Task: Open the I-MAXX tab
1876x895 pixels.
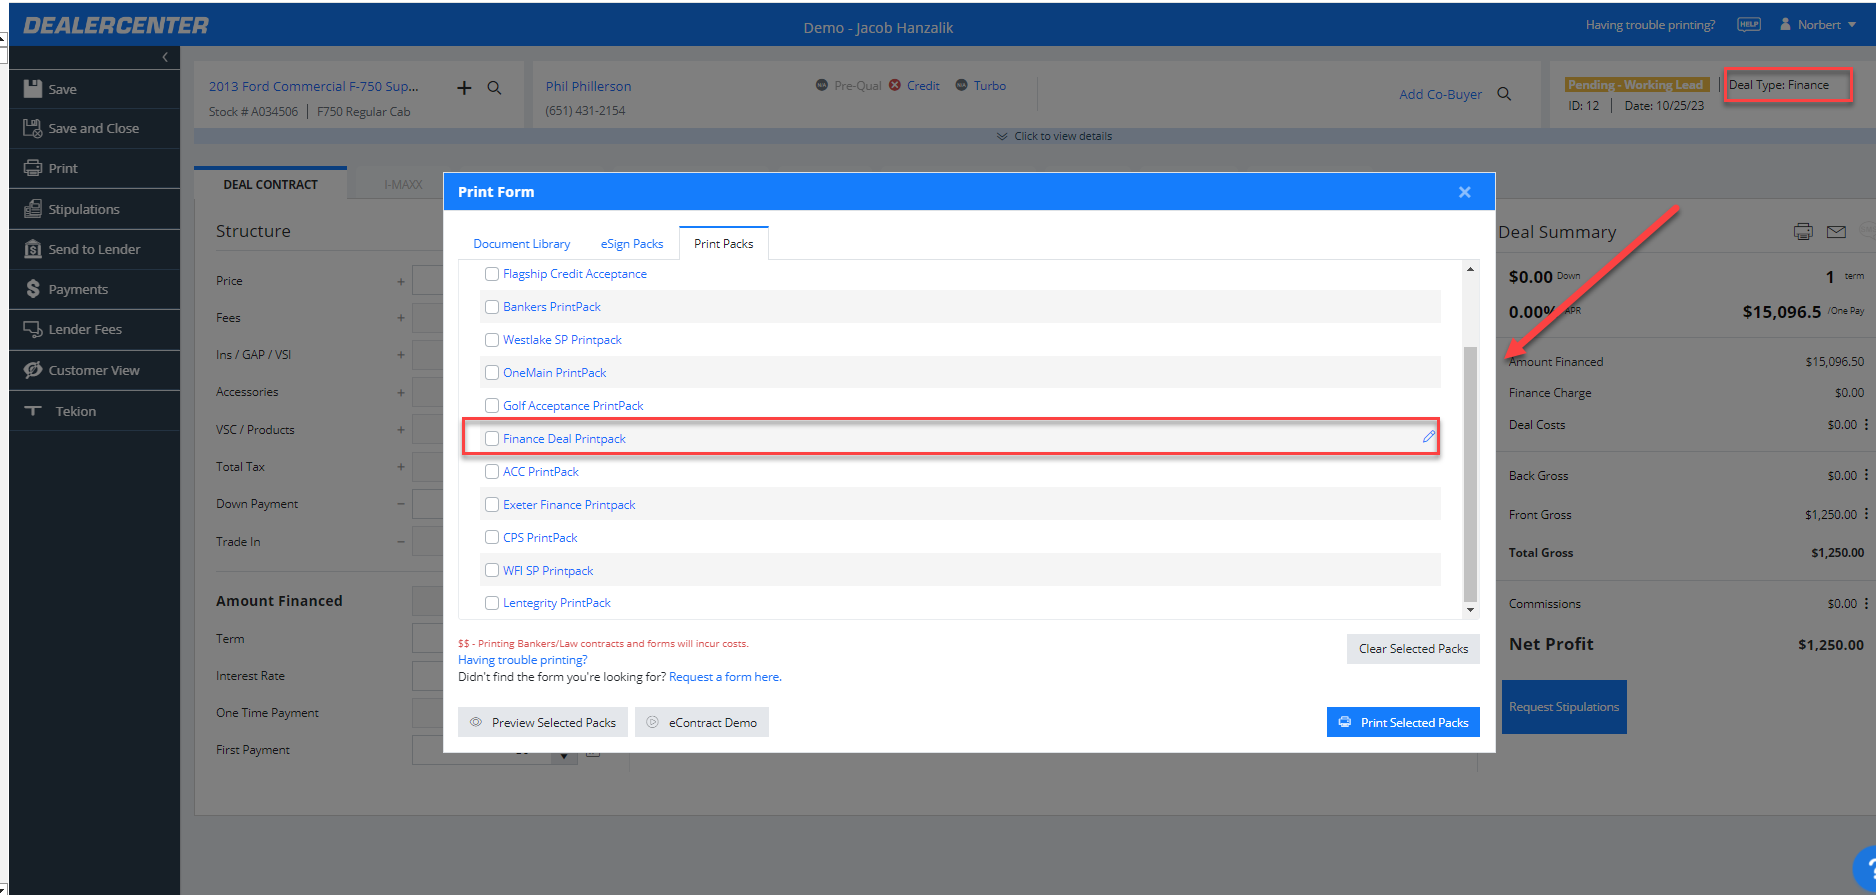Action: coord(403,185)
